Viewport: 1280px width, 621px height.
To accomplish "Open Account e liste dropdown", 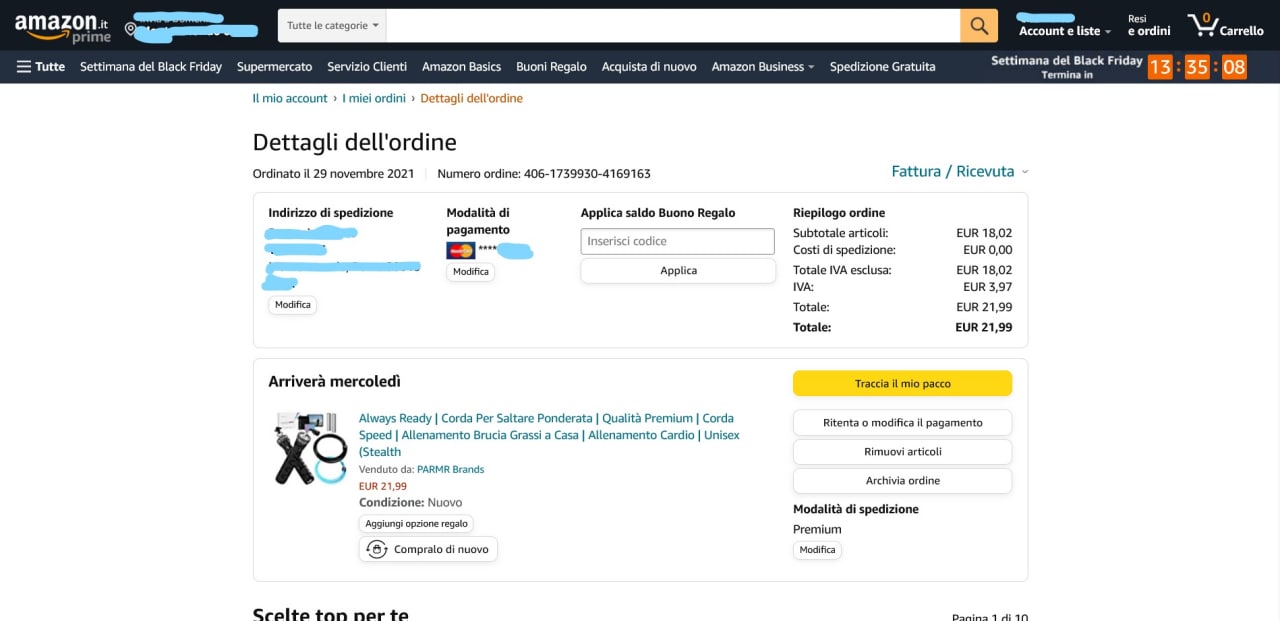I will tap(1065, 31).
